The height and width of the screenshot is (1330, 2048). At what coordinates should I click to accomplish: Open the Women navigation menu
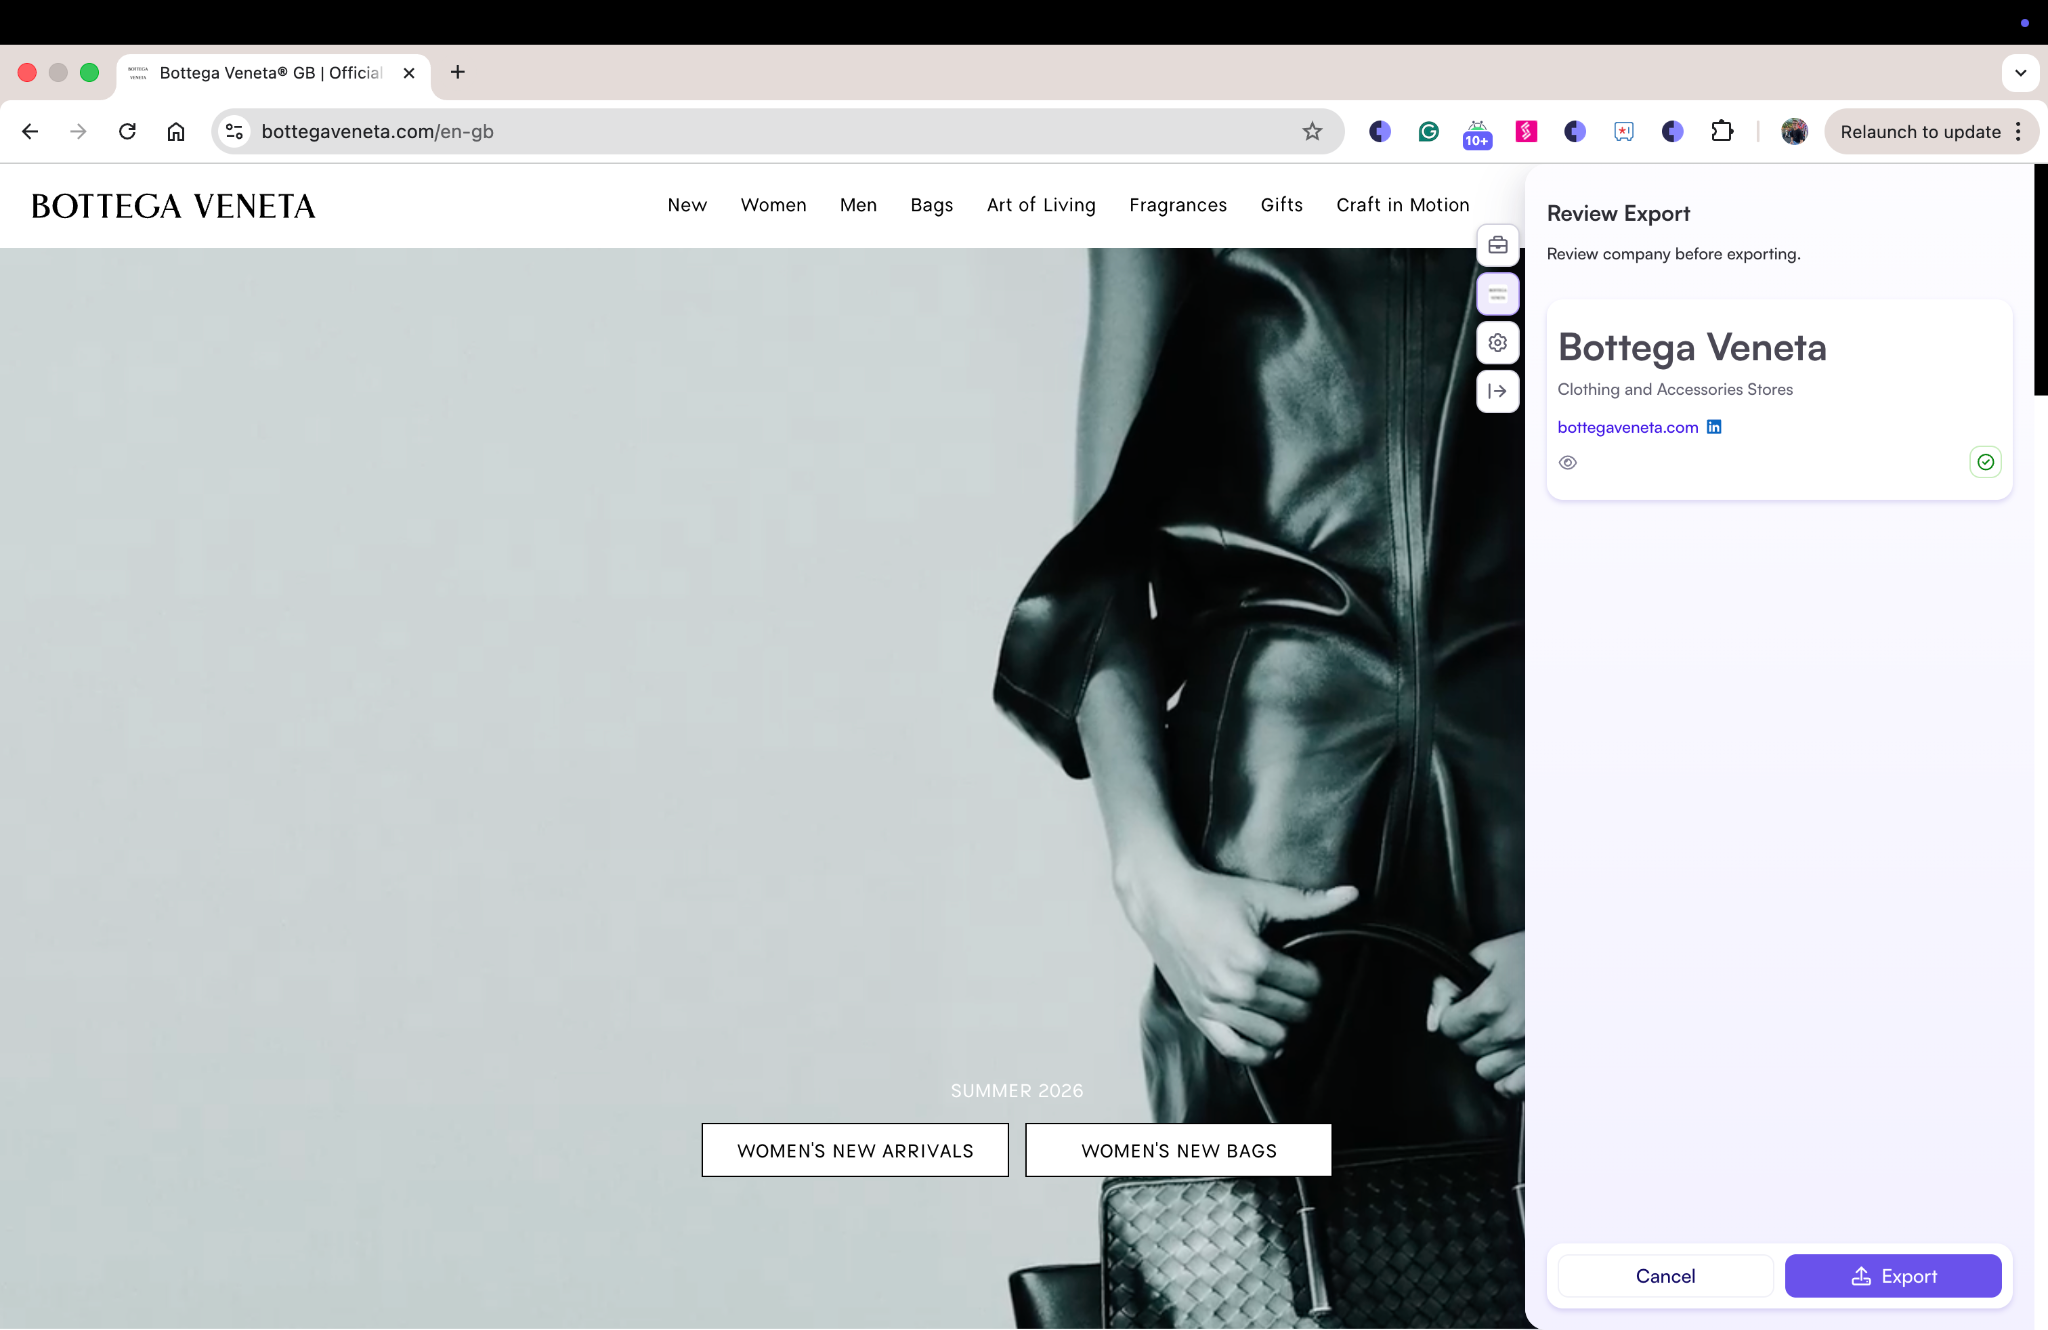click(773, 205)
